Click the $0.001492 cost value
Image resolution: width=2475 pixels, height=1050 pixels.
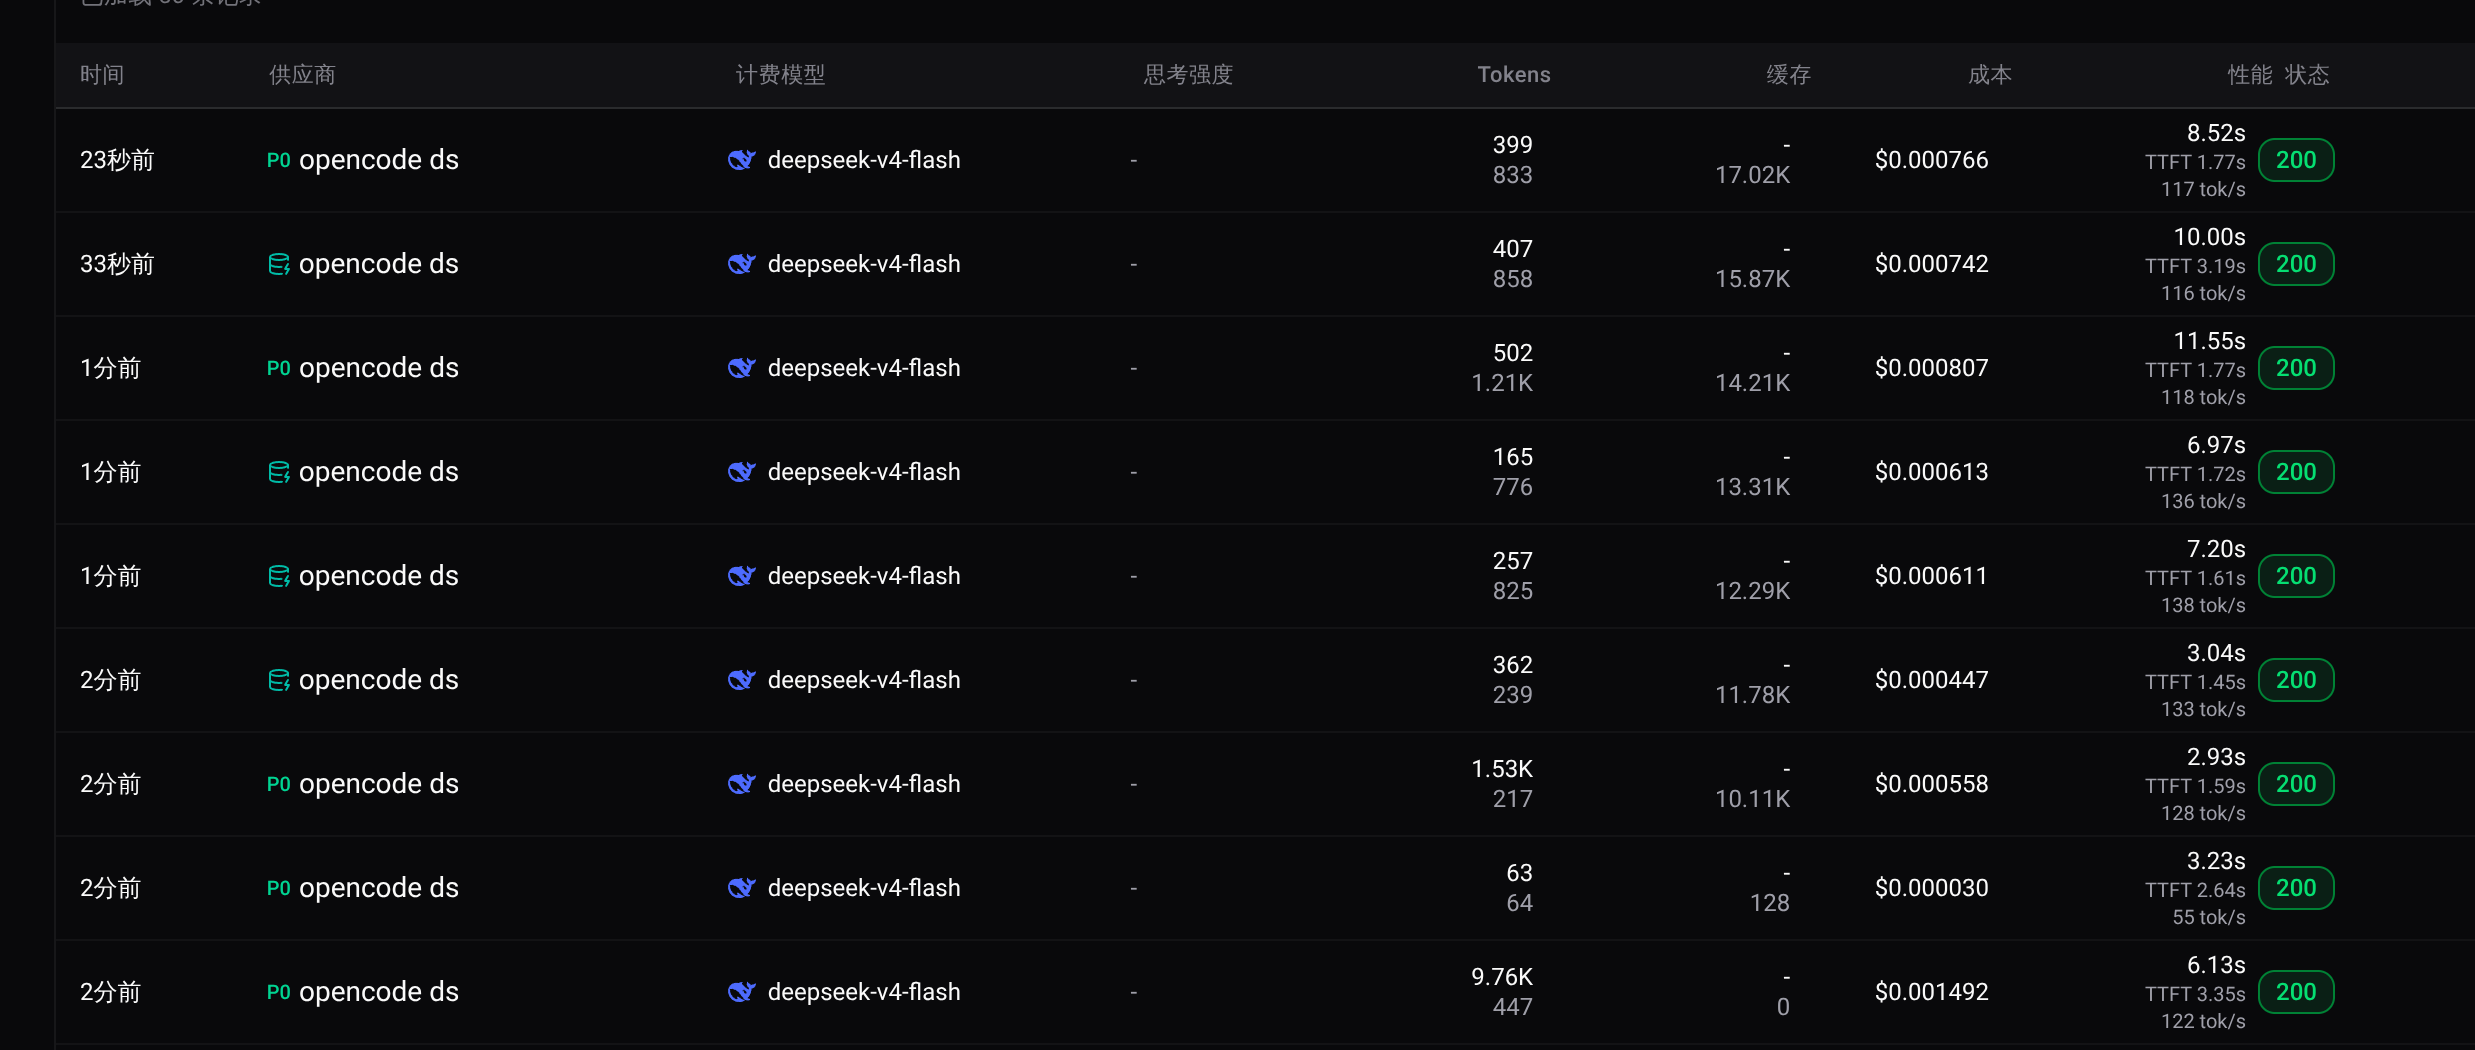click(1932, 992)
